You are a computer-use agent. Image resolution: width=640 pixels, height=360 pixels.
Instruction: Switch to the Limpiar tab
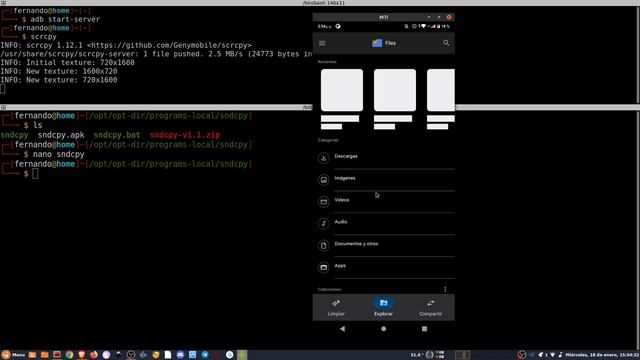tap(336, 307)
